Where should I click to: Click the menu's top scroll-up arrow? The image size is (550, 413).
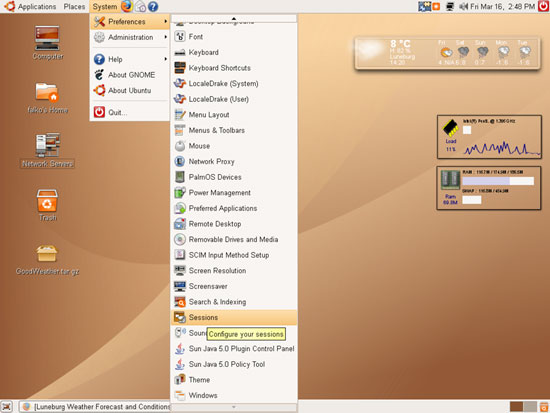coord(234,18)
